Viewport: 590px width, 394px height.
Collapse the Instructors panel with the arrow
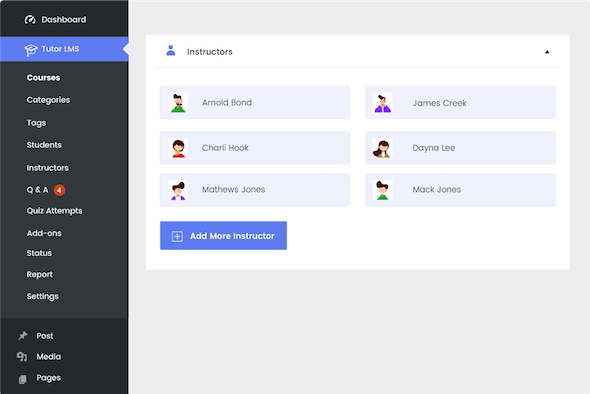click(x=547, y=52)
